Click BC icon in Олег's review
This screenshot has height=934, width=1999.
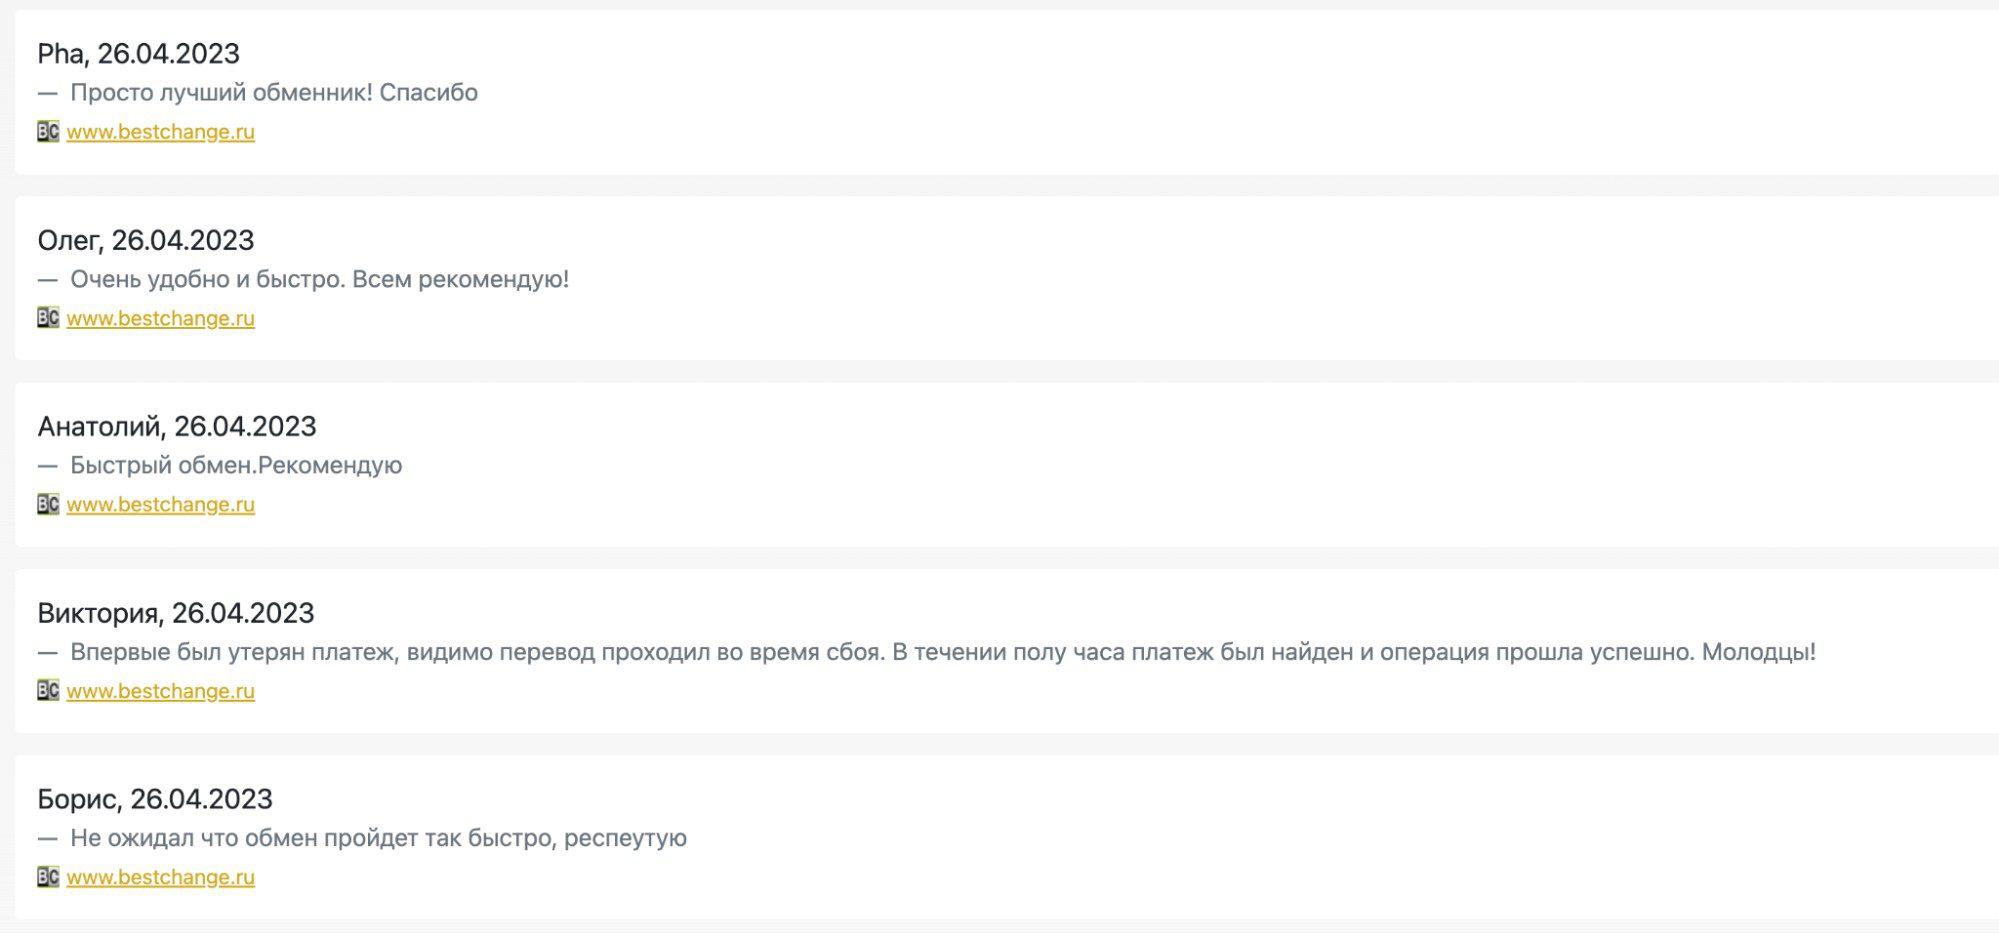48,318
